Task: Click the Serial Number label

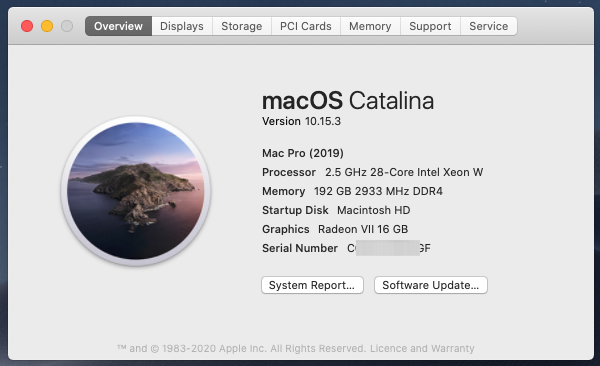Action: 300,248
